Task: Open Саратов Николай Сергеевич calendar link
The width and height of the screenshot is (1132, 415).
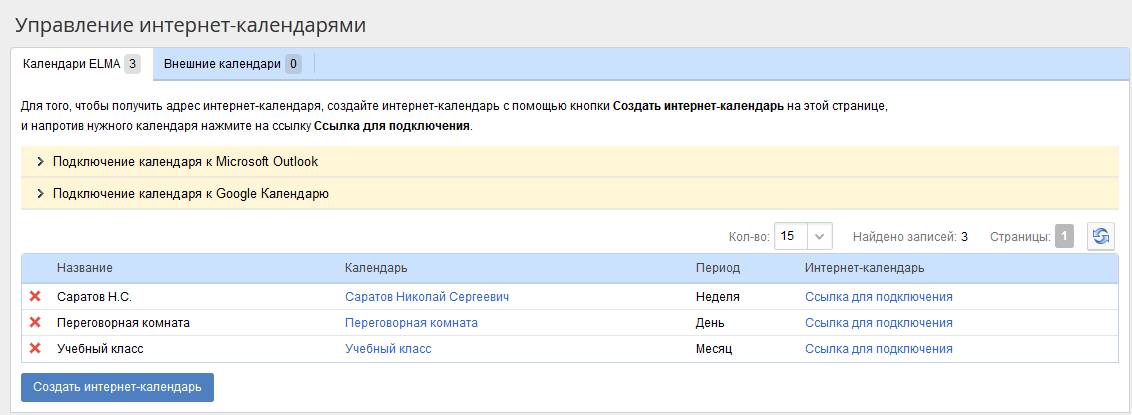Action: click(427, 297)
